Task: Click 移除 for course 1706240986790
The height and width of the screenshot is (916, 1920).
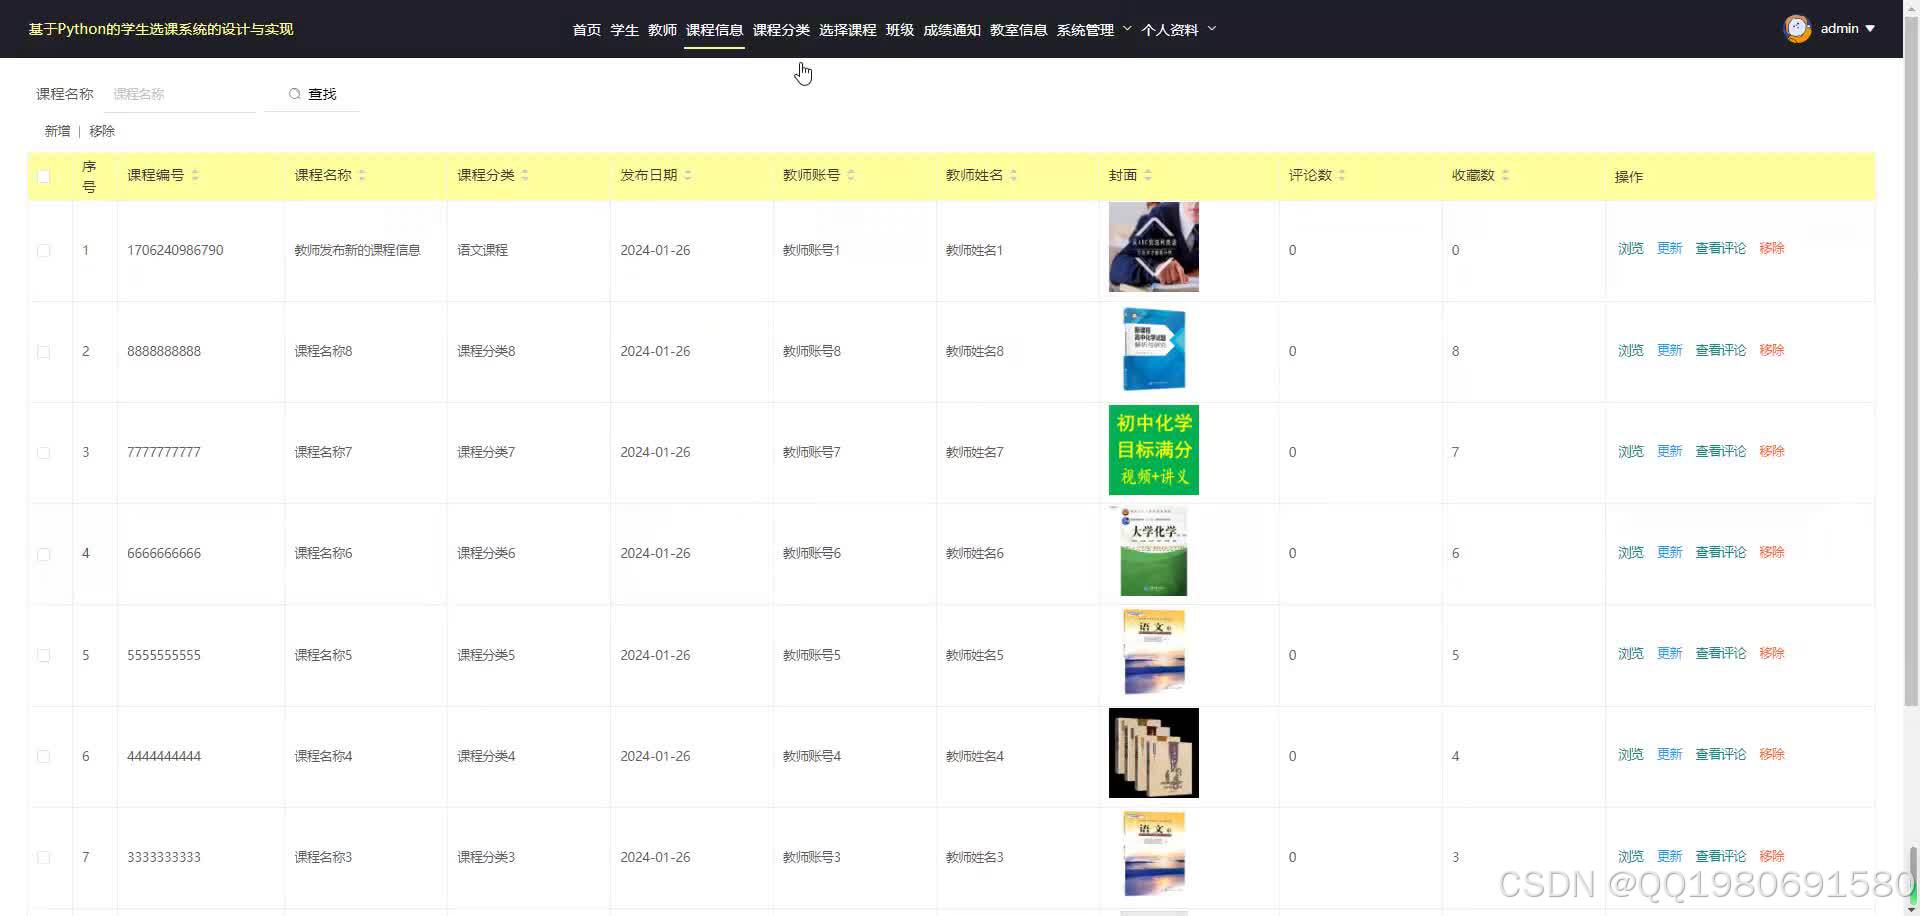Action: [1772, 248]
